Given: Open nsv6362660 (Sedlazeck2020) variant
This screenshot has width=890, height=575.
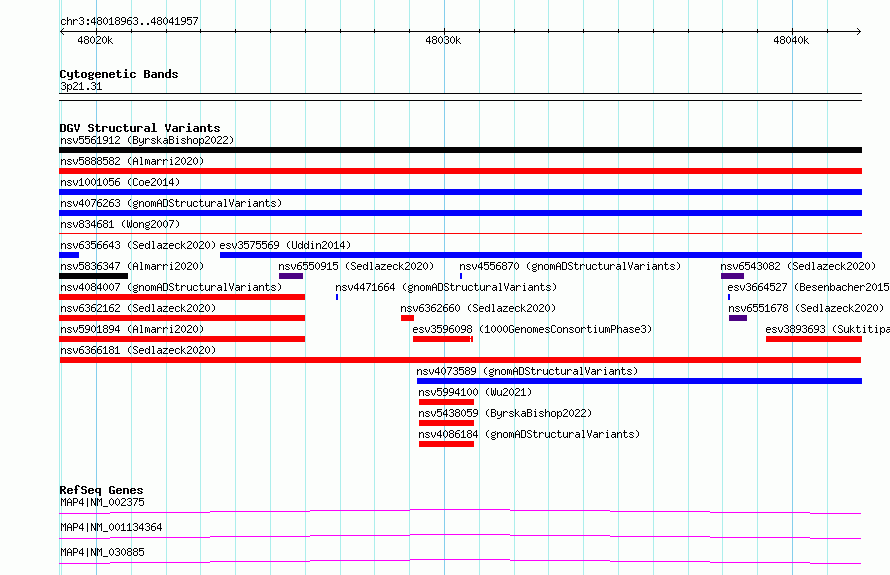Looking at the screenshot, I should (478, 308).
